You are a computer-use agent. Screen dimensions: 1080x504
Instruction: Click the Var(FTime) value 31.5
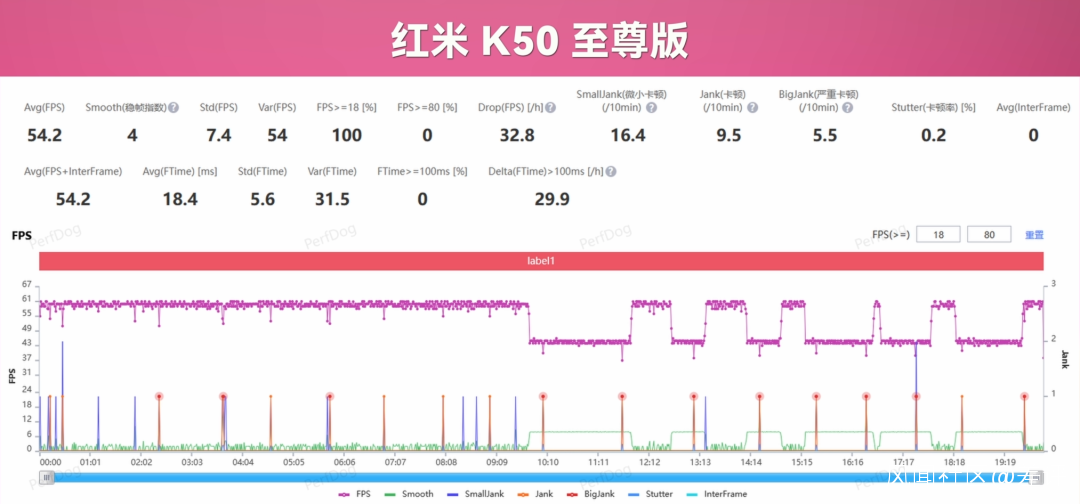tap(332, 200)
